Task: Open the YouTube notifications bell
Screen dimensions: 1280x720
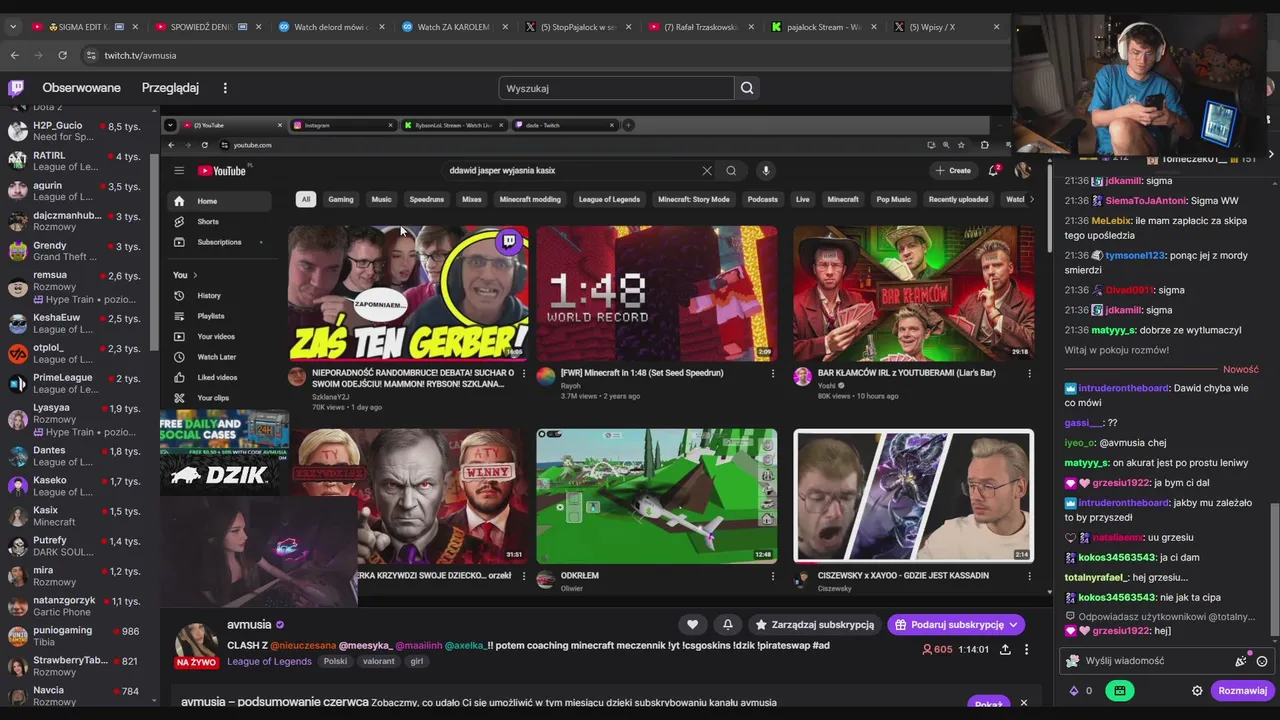Action: pos(993,170)
